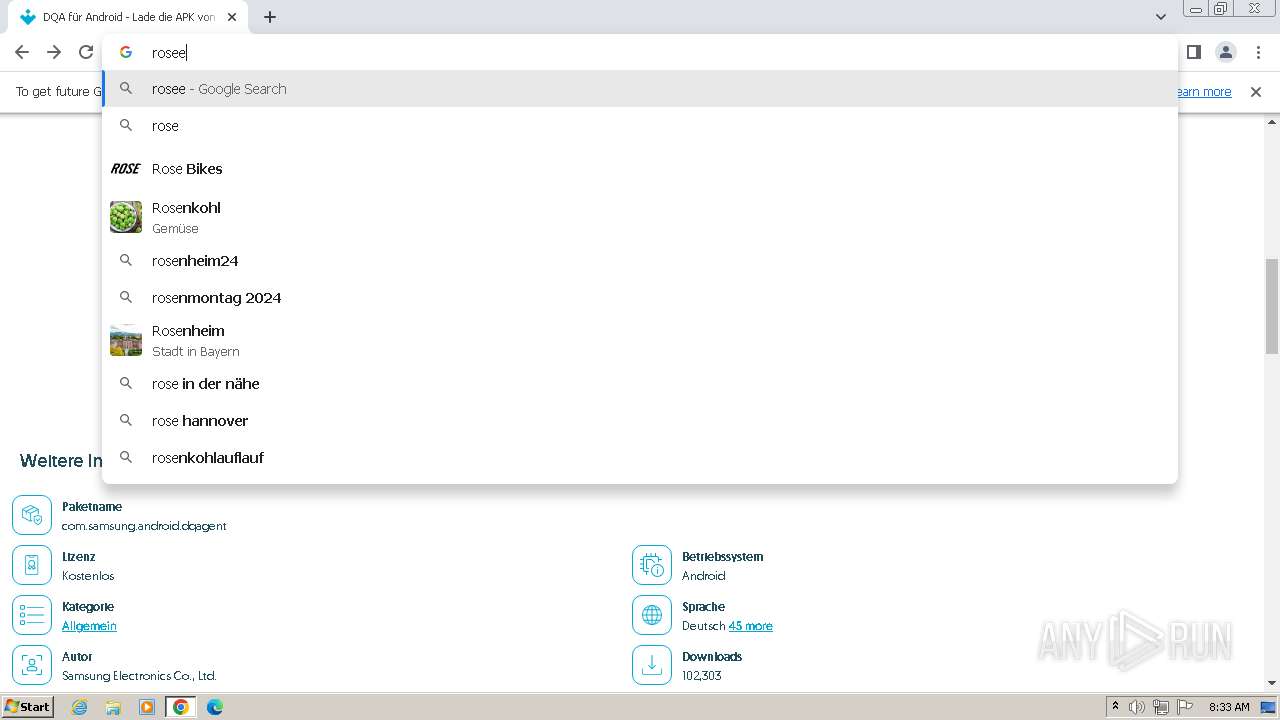Pick the 'rose hannover' suggestion

[x=640, y=421]
